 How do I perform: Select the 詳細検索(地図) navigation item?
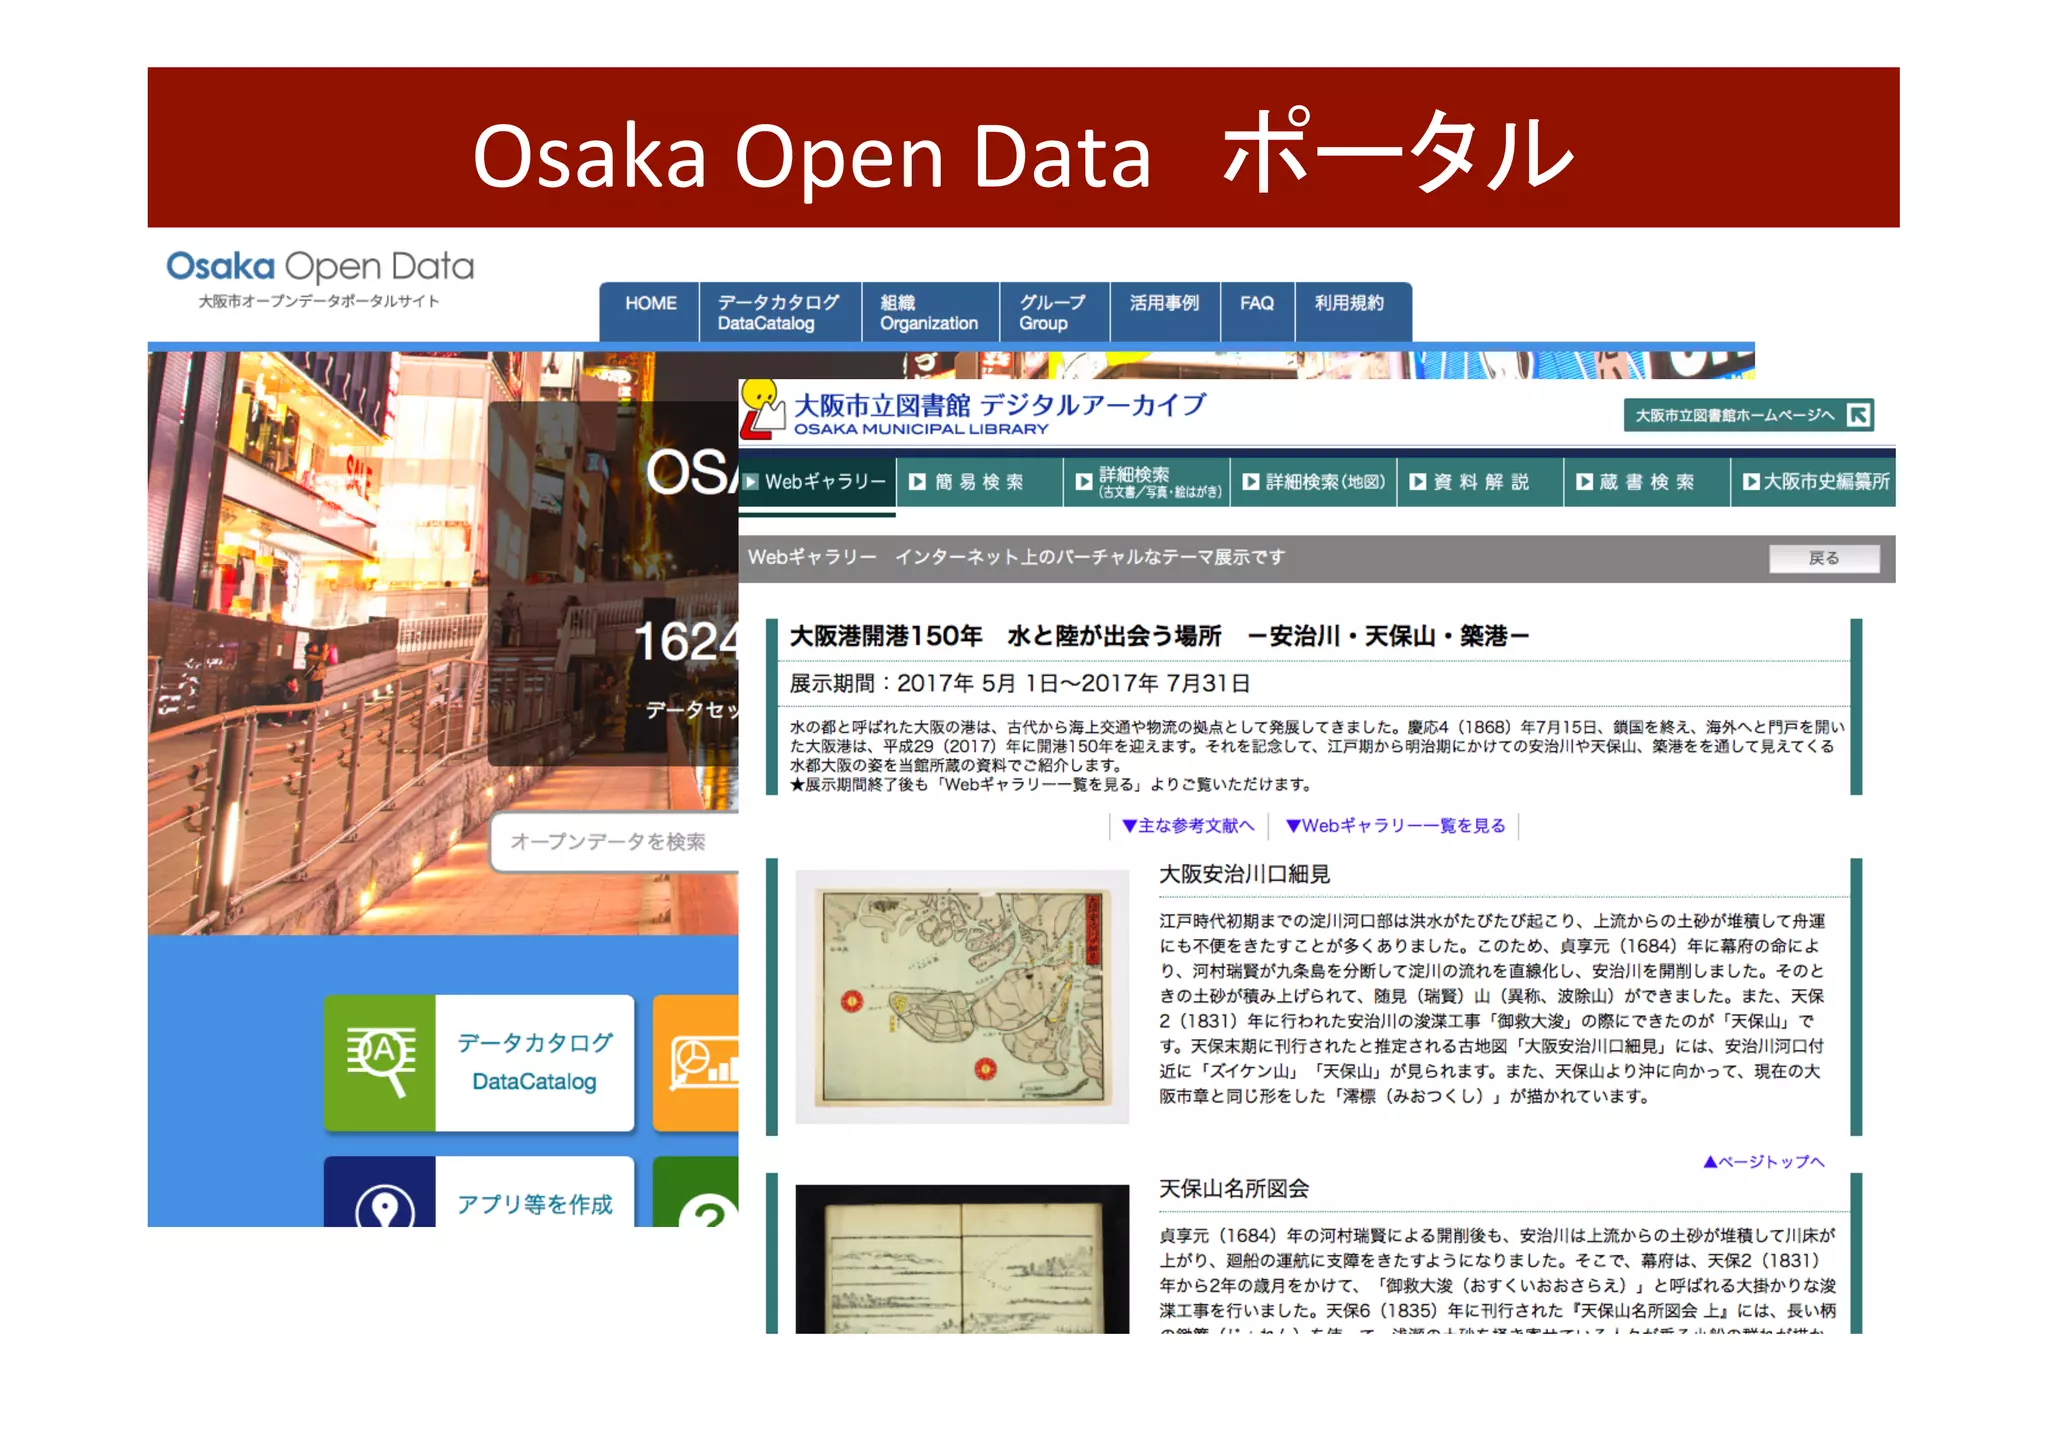1313,482
